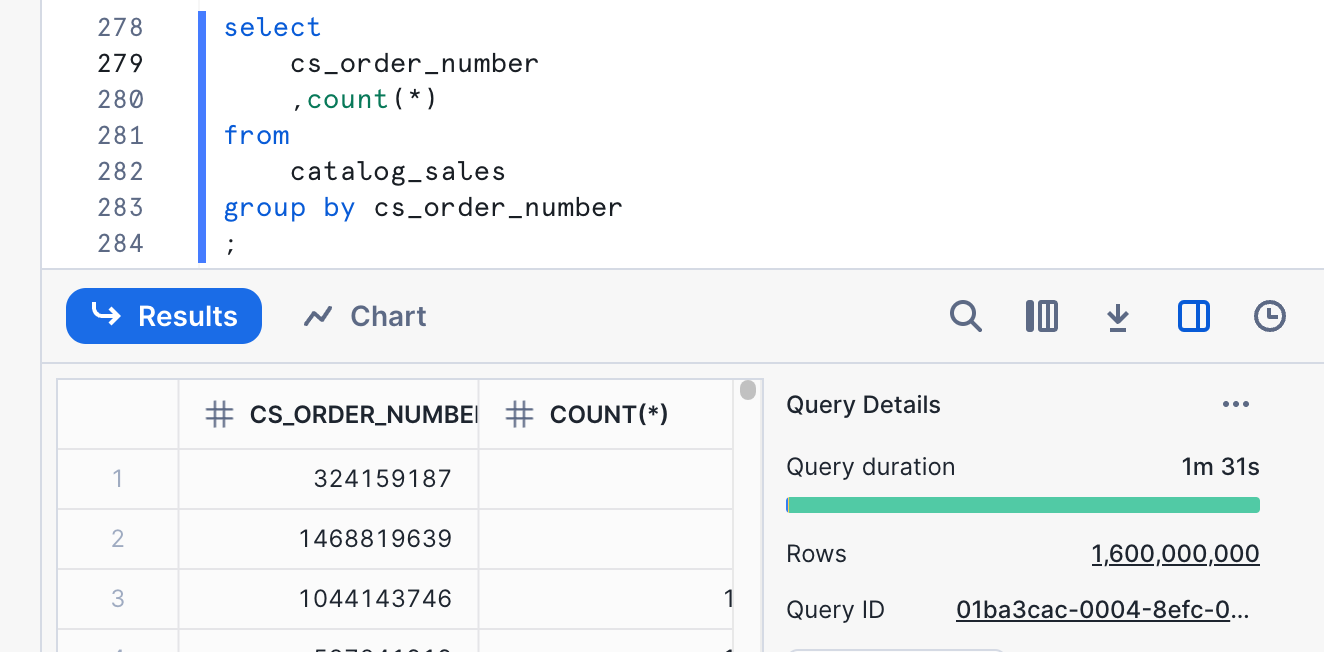Click the cell with value 1044143746
The image size is (1324, 652).
[x=375, y=599]
